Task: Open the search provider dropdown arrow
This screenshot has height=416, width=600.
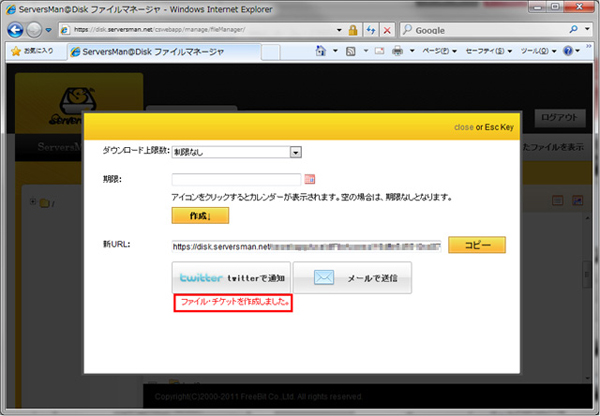Action: pyautogui.click(x=587, y=29)
